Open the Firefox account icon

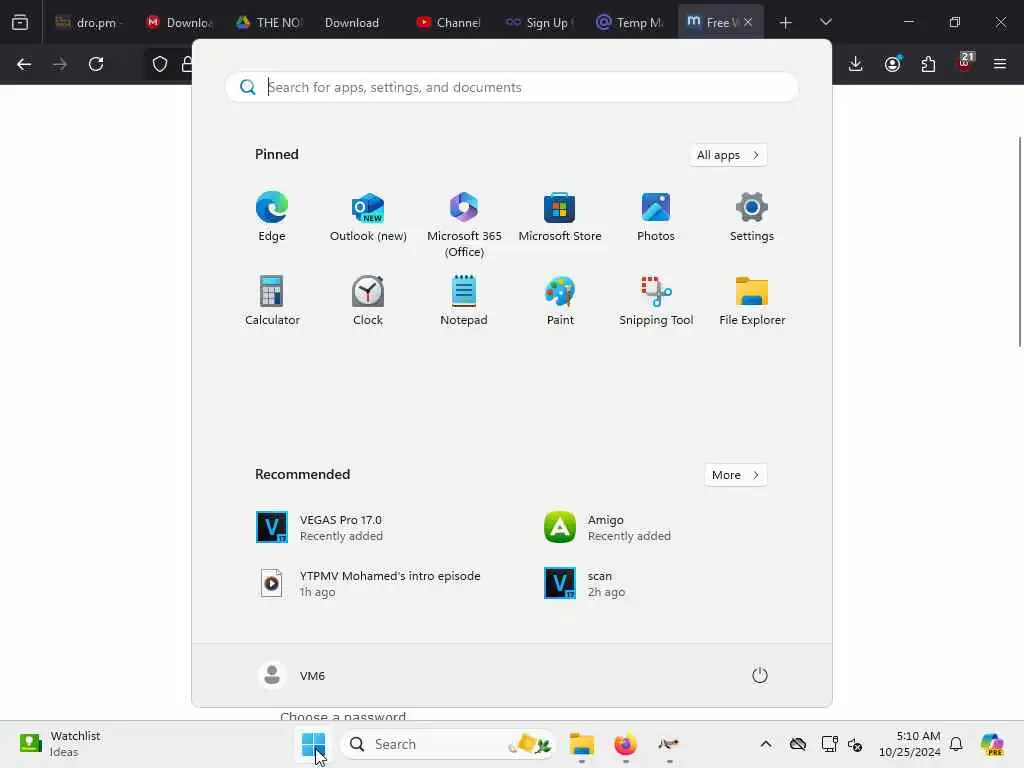point(892,64)
